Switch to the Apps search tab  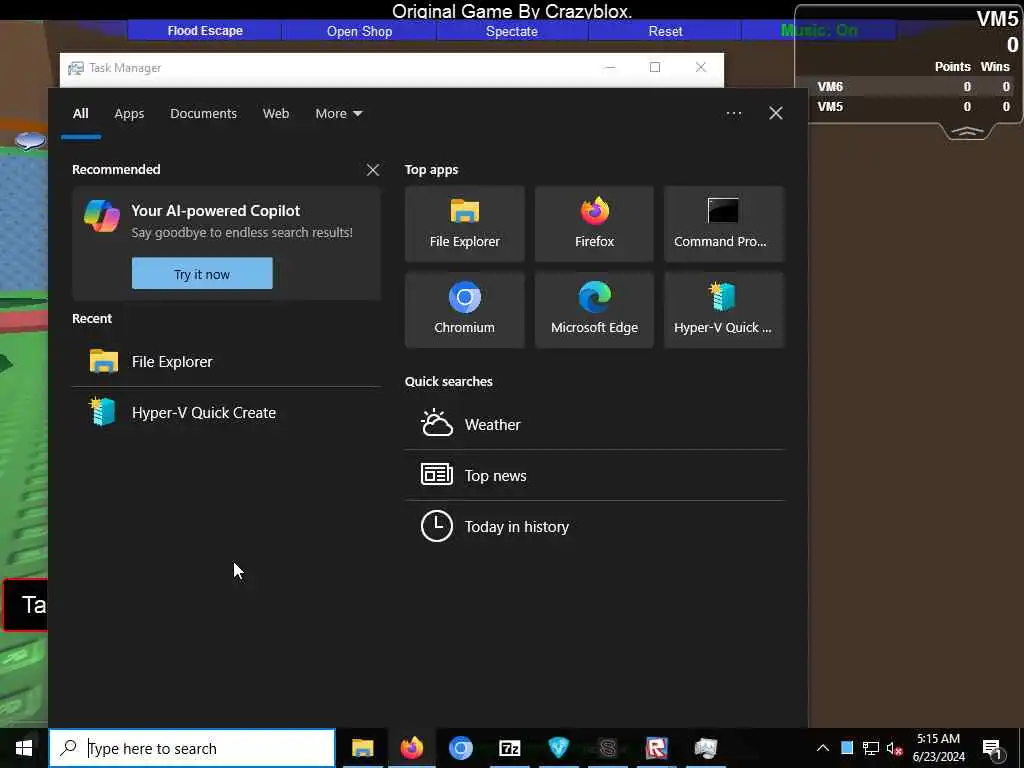[129, 114]
